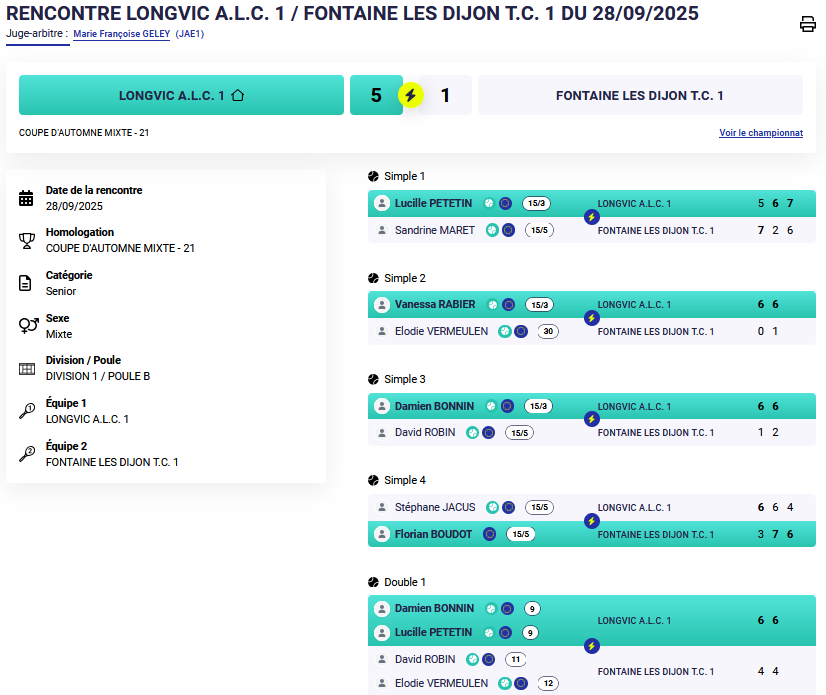Click the 15/5 ranking badge of David ROBIN in Simple 3
The height and width of the screenshot is (695, 826).
pyautogui.click(x=519, y=433)
